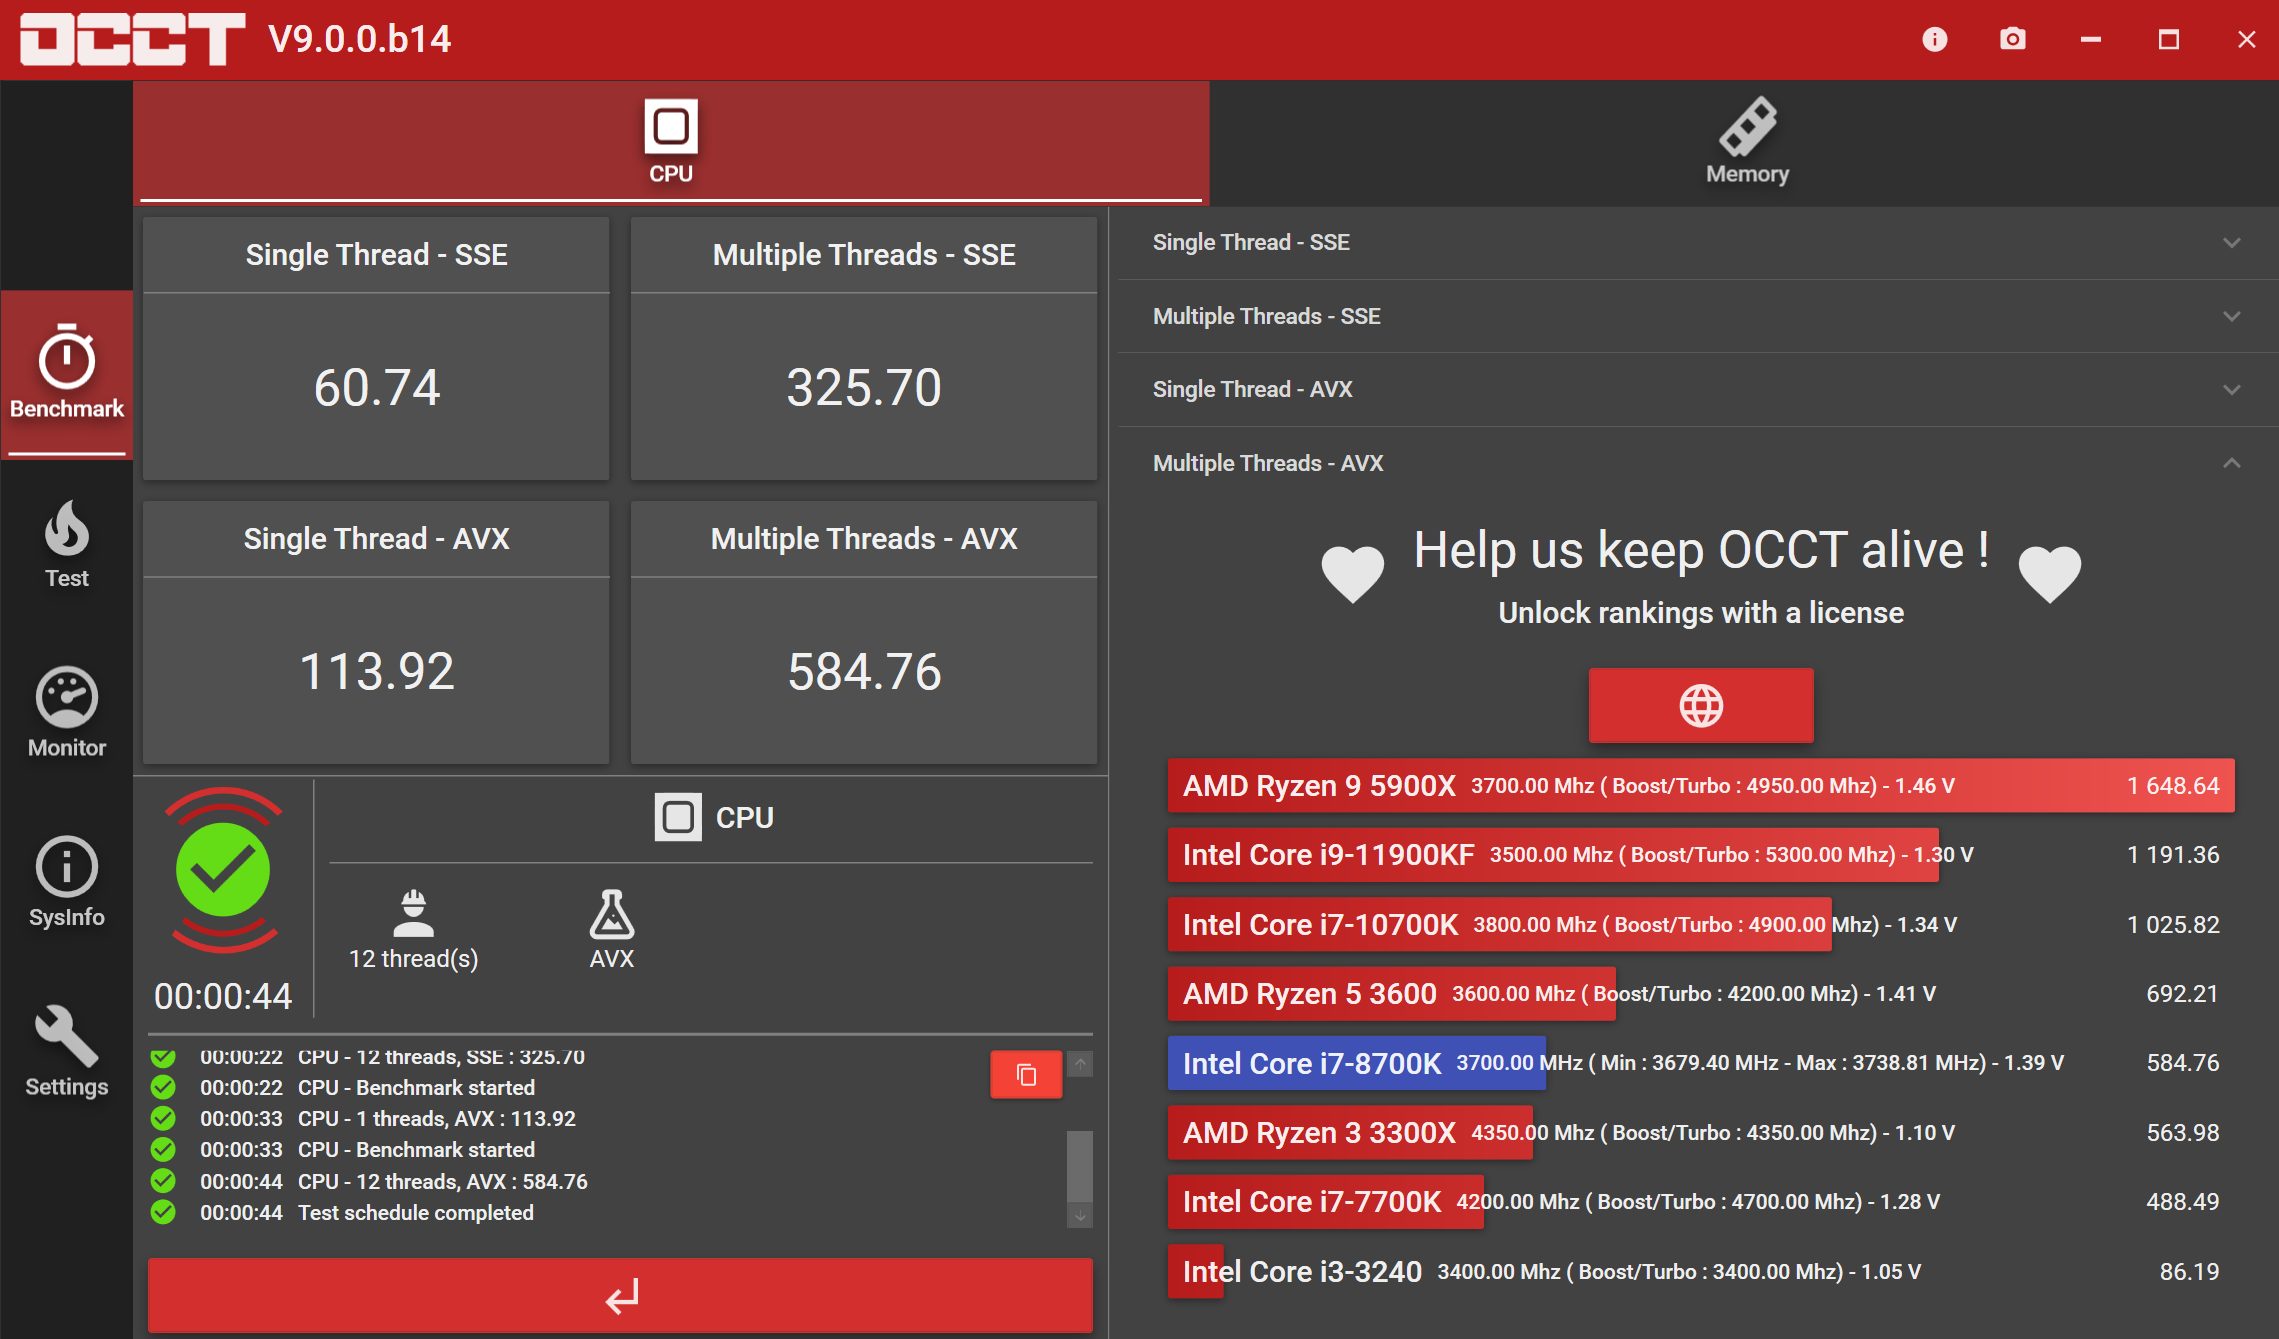Click the red globe website button
The width and height of the screenshot is (2279, 1339).
coord(1700,705)
